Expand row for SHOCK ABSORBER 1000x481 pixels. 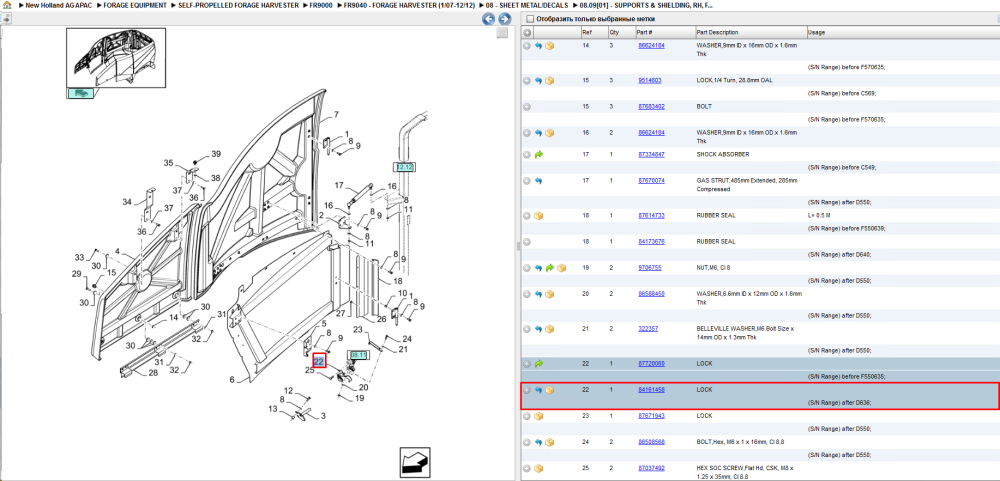coord(527,154)
